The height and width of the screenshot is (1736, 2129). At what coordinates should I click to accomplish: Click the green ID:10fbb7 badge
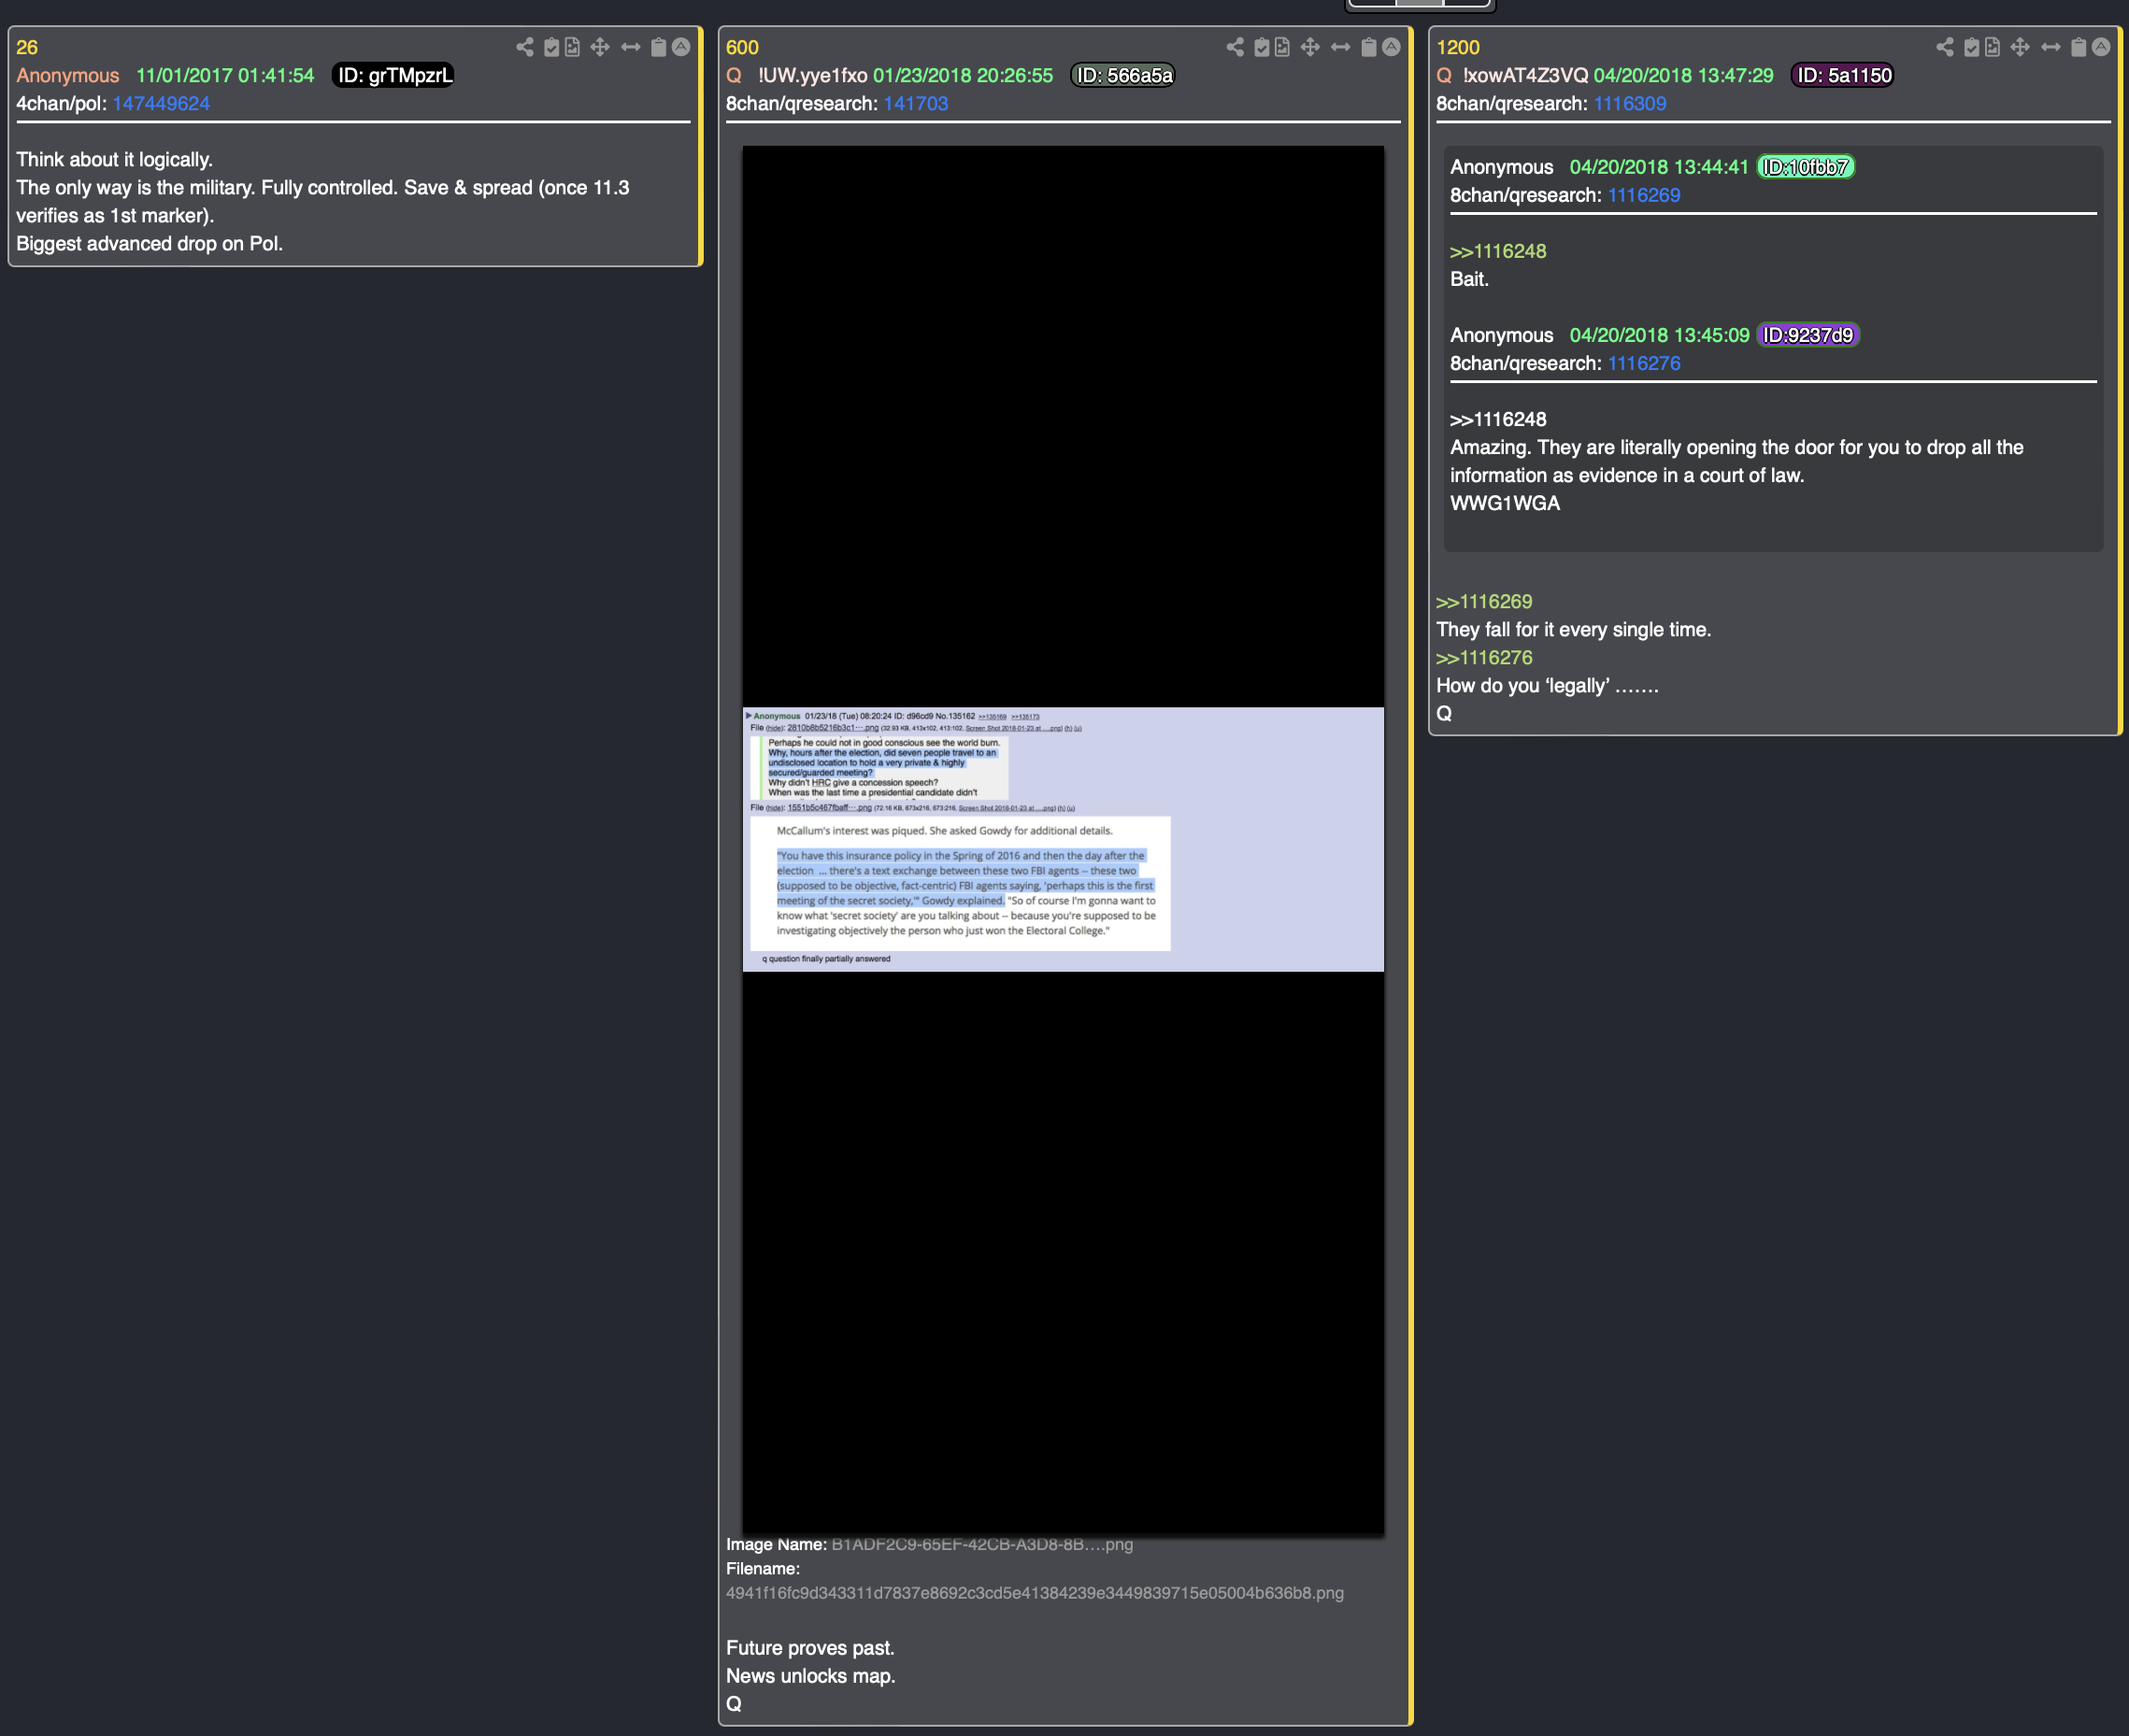(1806, 168)
